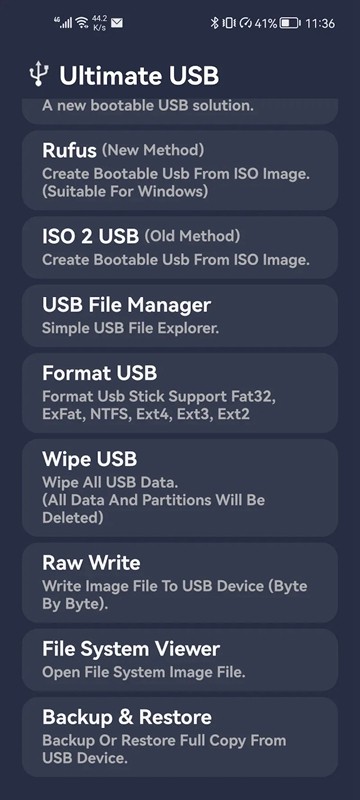The image size is (360, 800).
Task: Open ISO 2 USB (Old Method)
Action: pos(180,247)
